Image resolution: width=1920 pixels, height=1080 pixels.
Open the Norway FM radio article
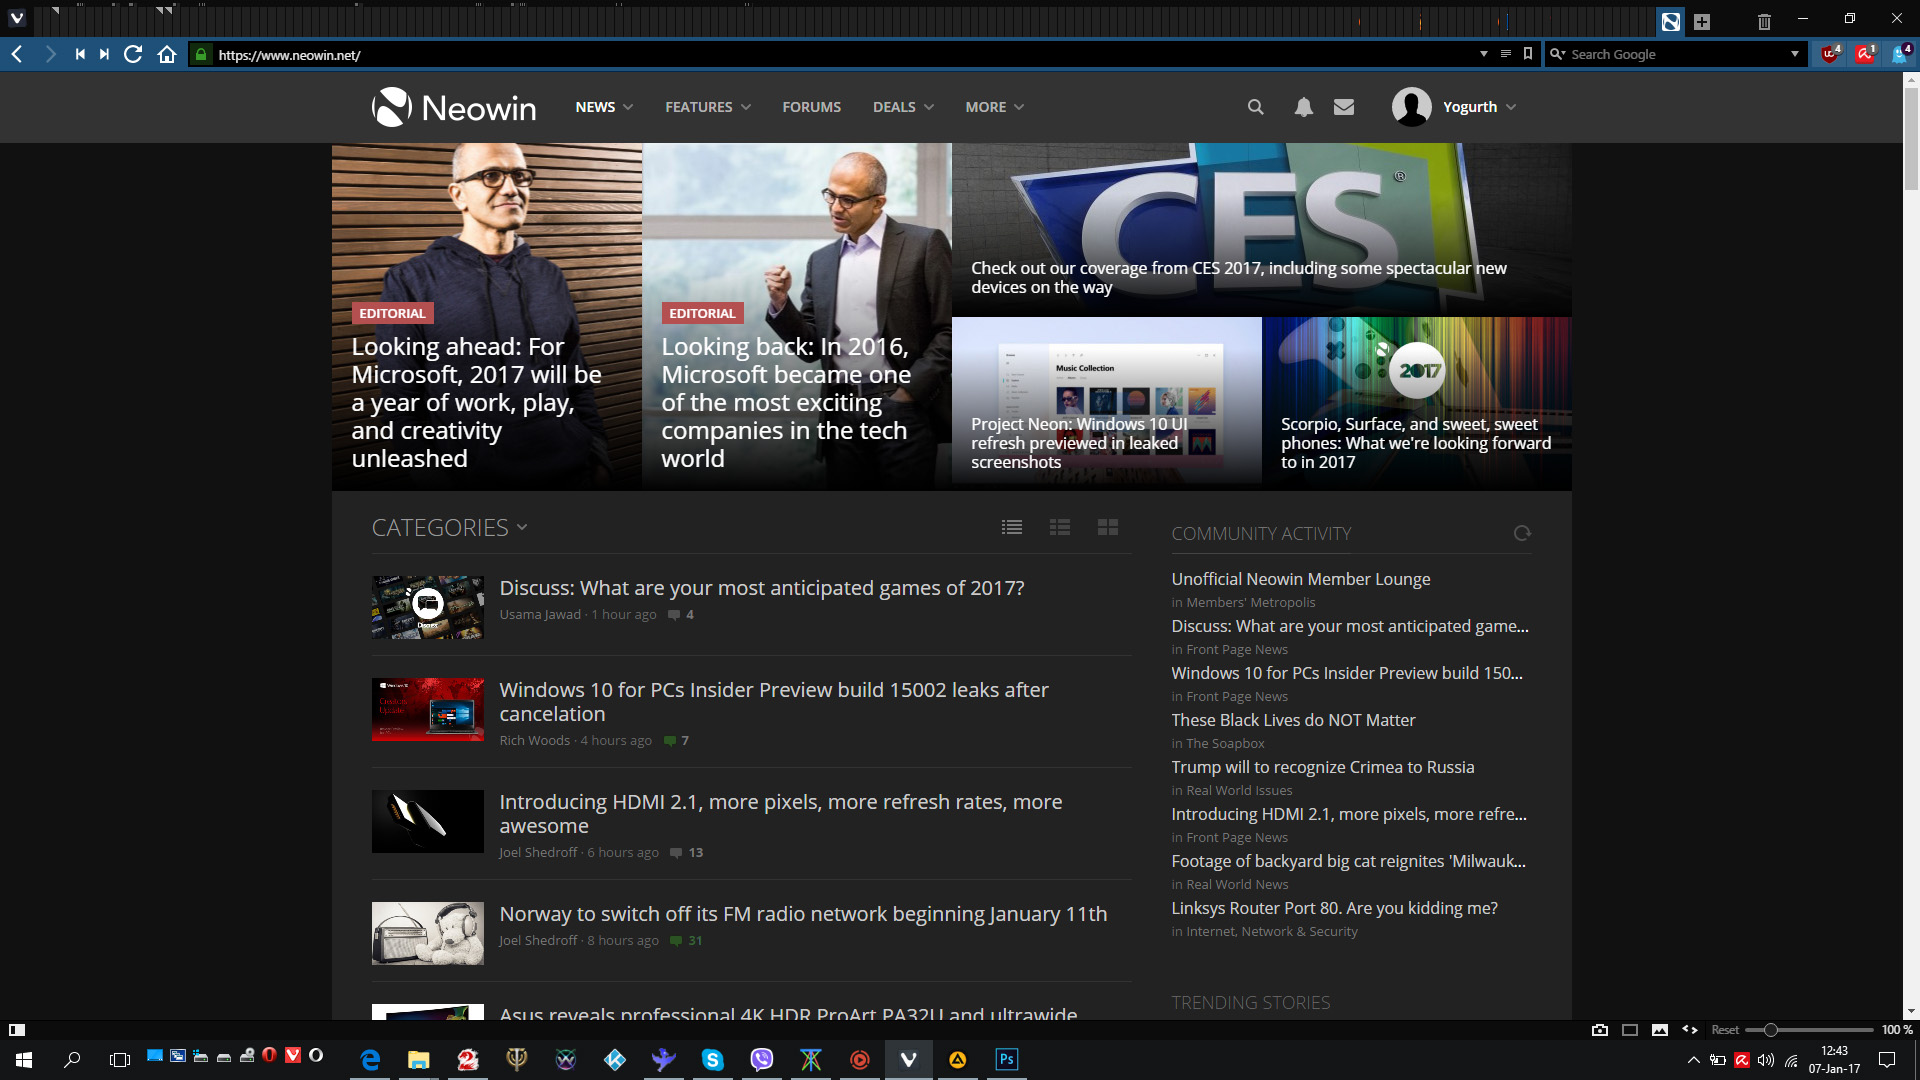pos(803,914)
